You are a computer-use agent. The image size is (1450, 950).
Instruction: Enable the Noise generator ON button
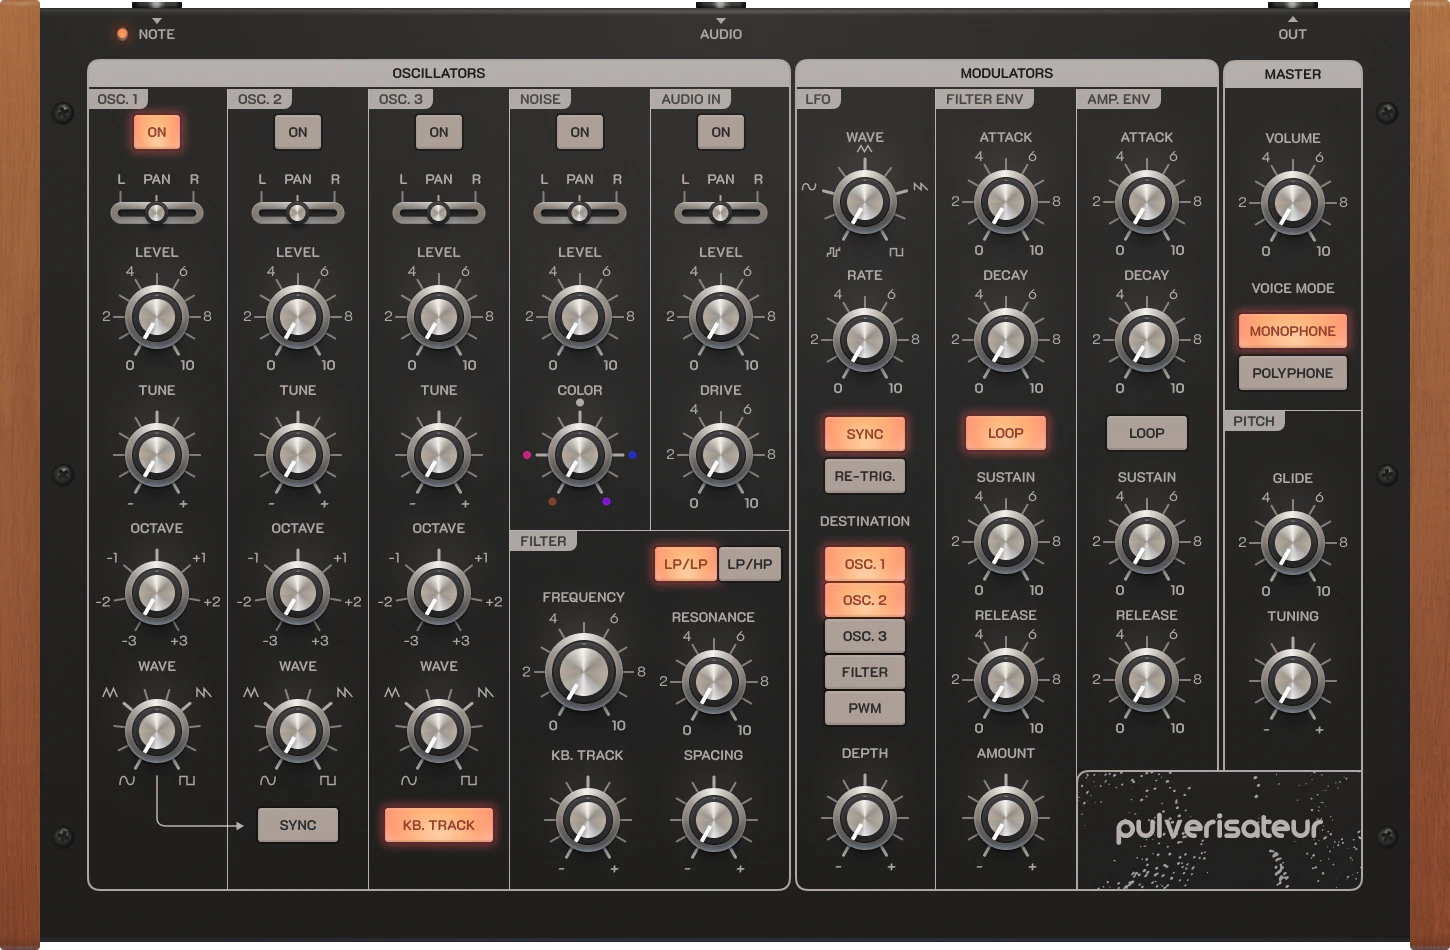click(580, 132)
